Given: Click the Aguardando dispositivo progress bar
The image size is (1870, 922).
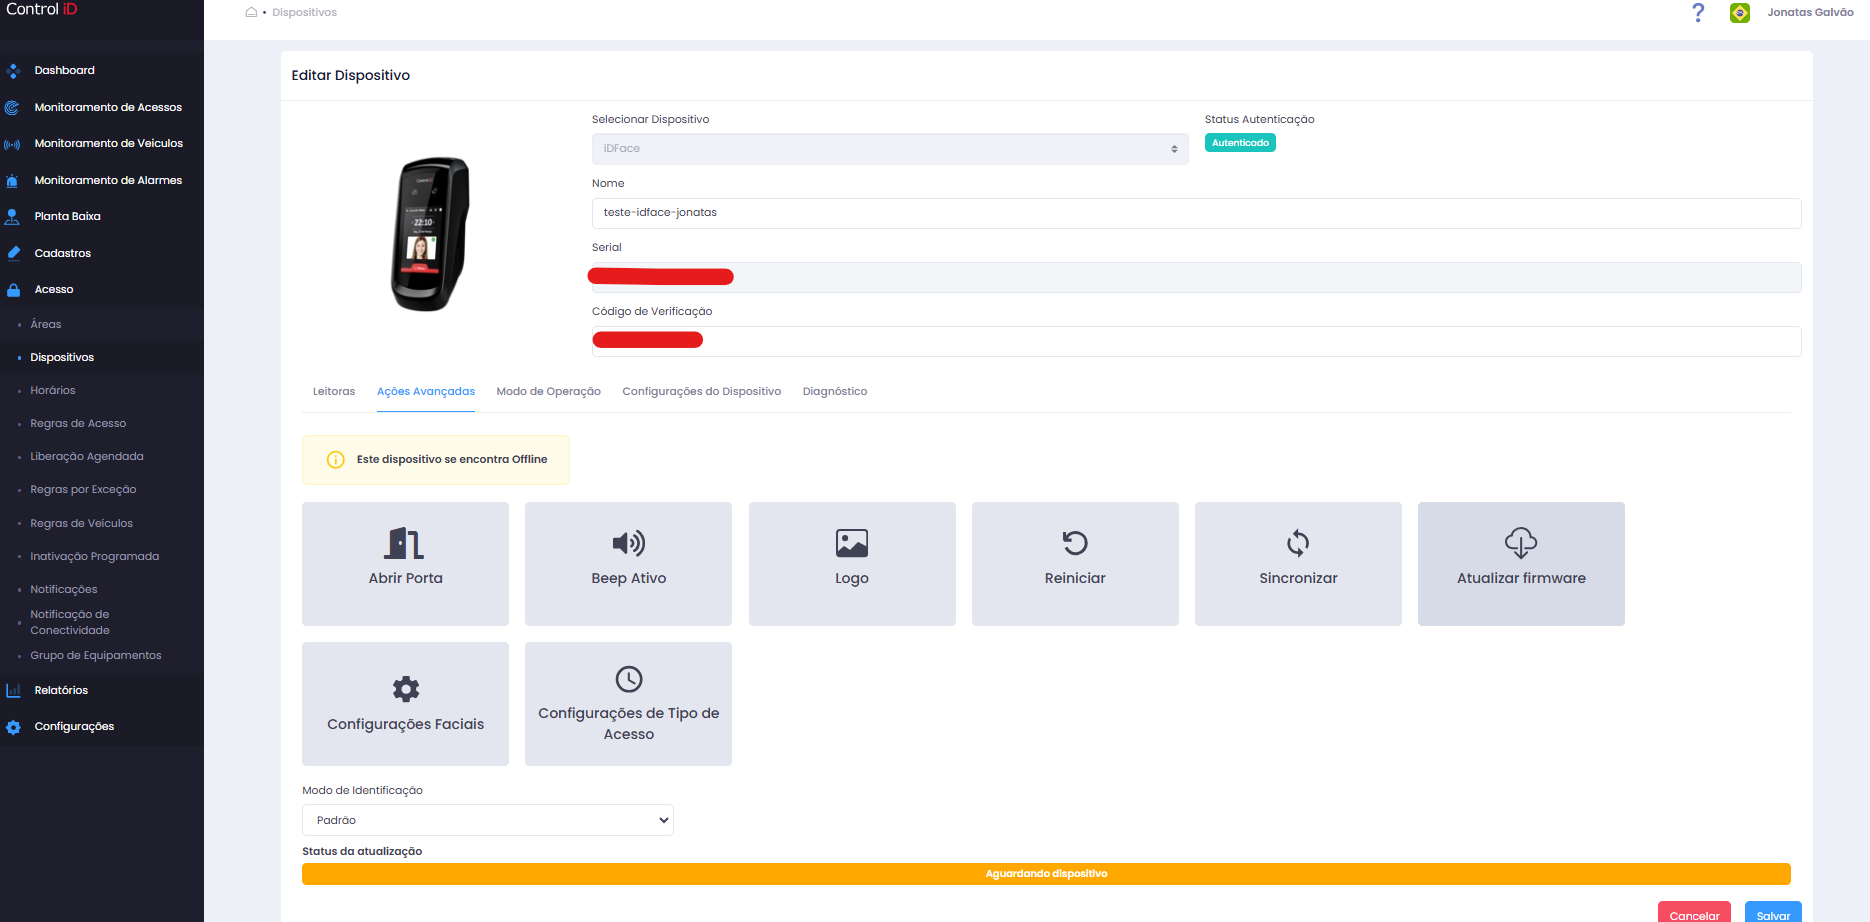Looking at the screenshot, I should [x=1046, y=874].
